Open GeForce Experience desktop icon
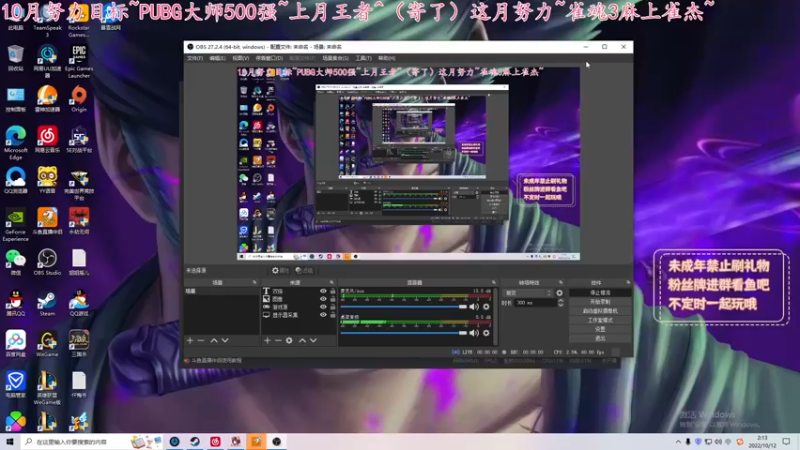800x450 pixels. 16,224
